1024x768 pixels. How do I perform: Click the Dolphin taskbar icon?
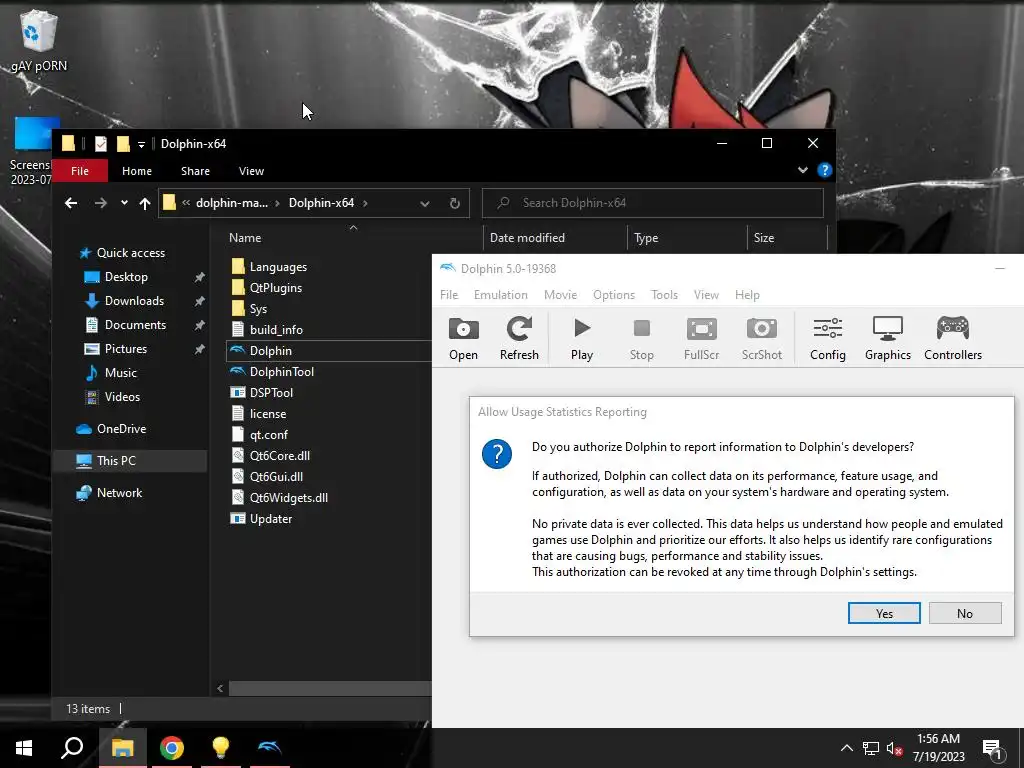coord(269,748)
